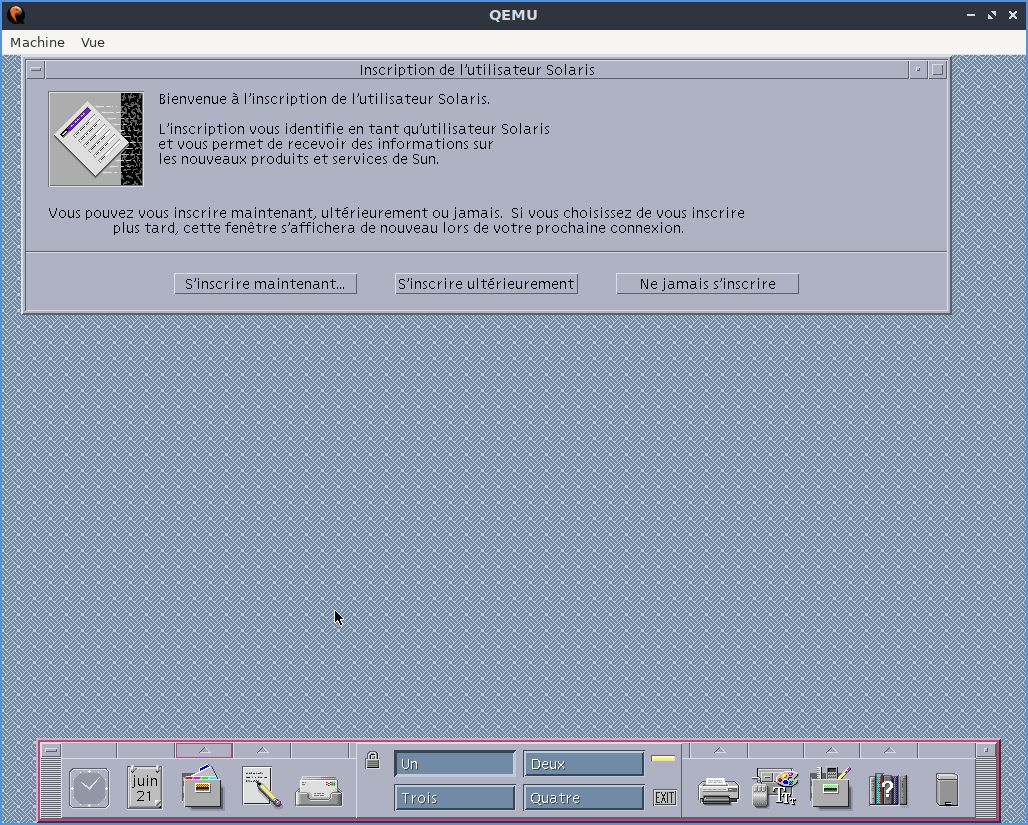Viewport: 1028px width, 825px height.
Task: Open the Printer icon on front panel
Action: (719, 790)
